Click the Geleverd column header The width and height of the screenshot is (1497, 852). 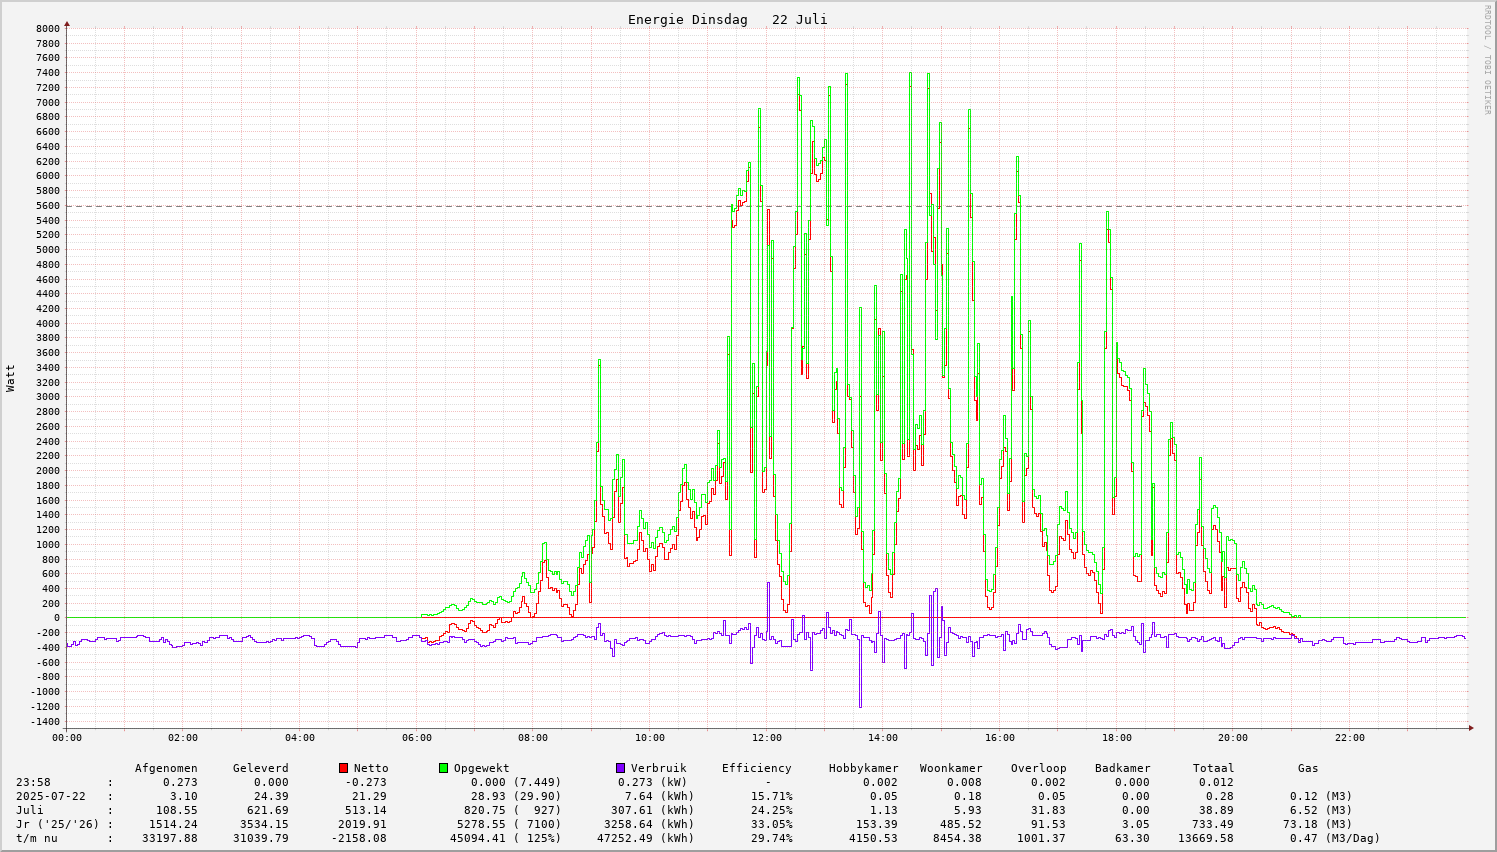pyautogui.click(x=260, y=768)
